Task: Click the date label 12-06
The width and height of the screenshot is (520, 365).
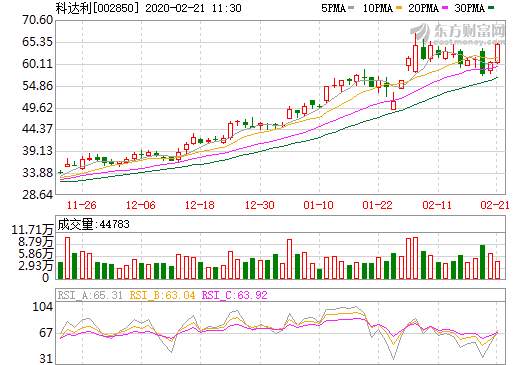Action: [x=141, y=205]
